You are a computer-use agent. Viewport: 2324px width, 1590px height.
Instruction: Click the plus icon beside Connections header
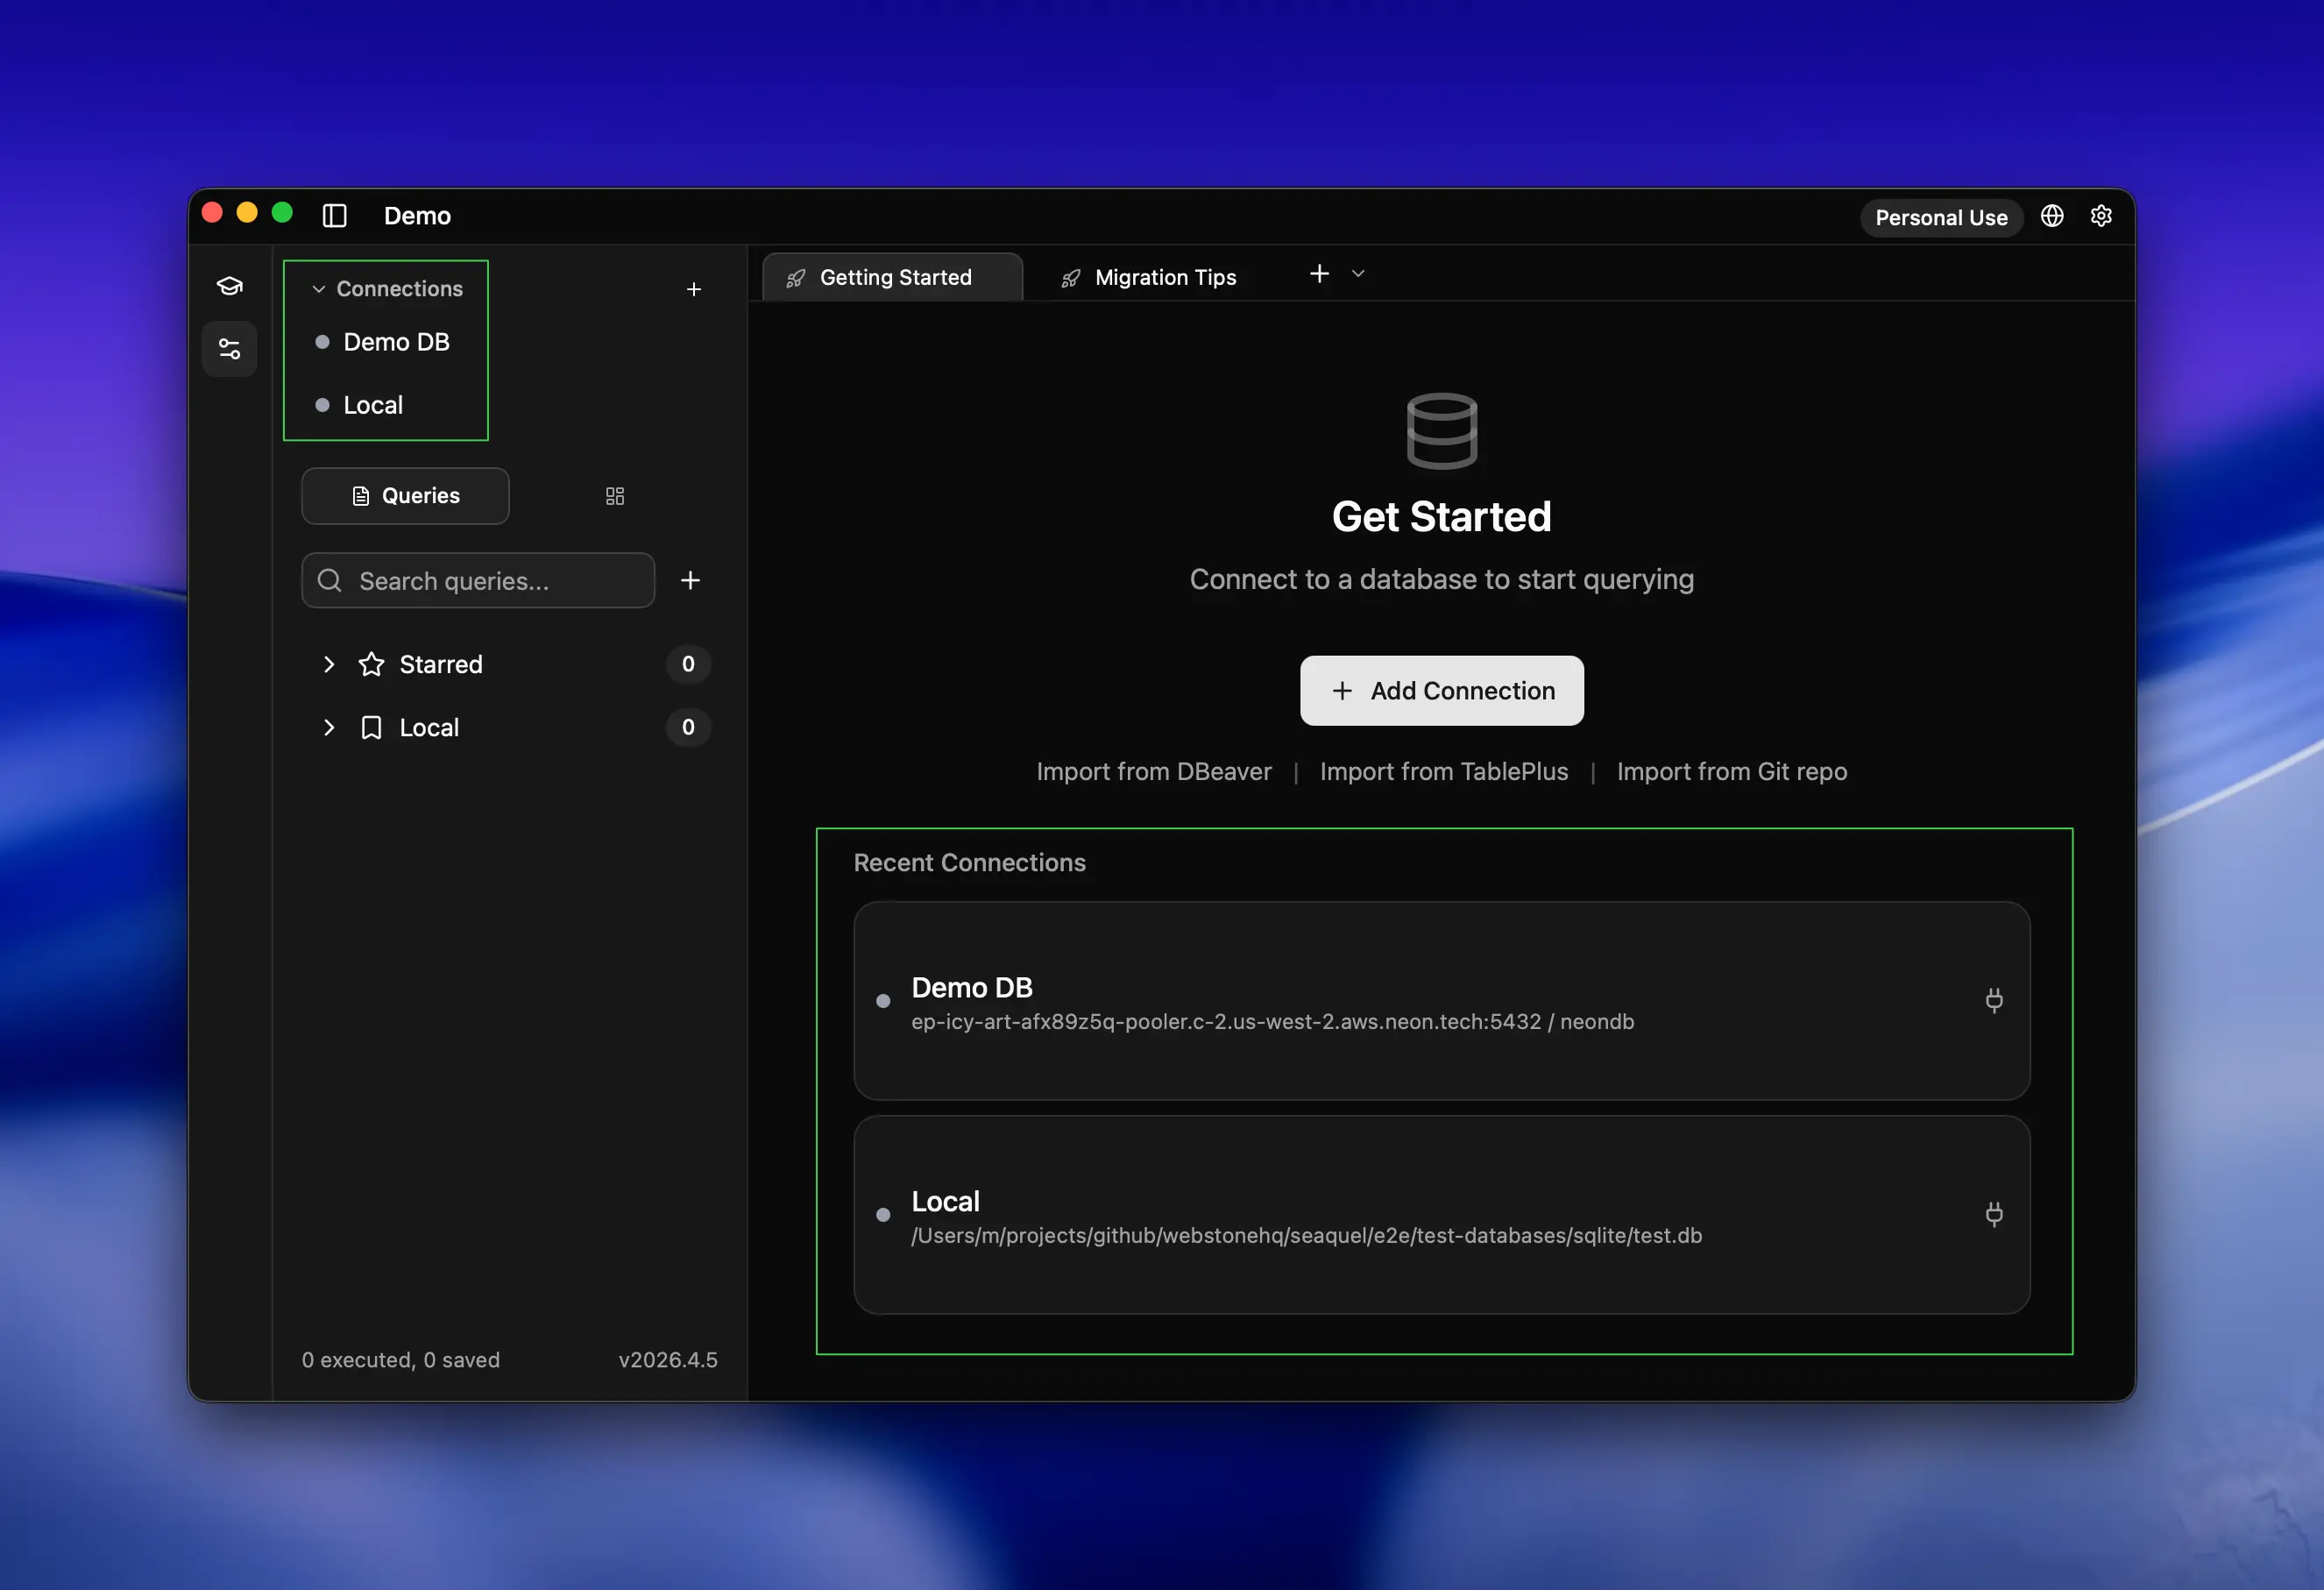tap(693, 289)
